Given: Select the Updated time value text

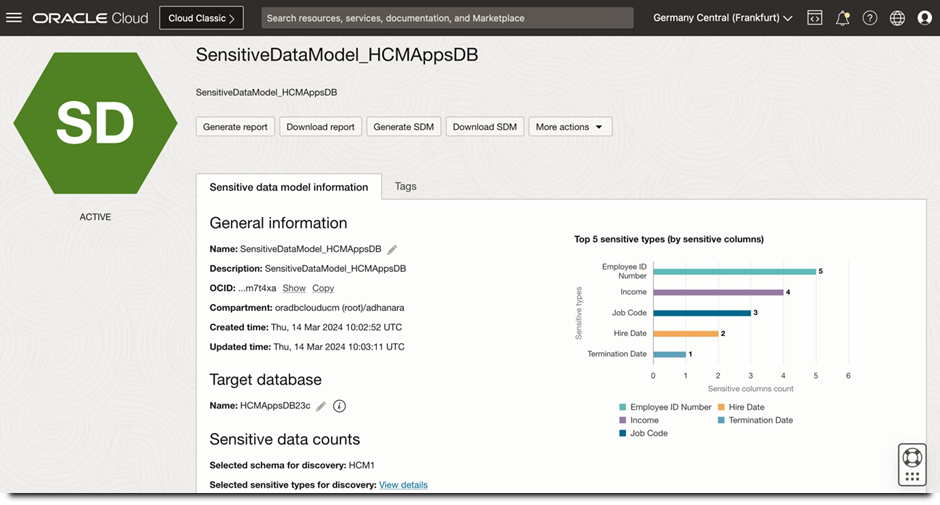Looking at the screenshot, I should click(x=339, y=347).
